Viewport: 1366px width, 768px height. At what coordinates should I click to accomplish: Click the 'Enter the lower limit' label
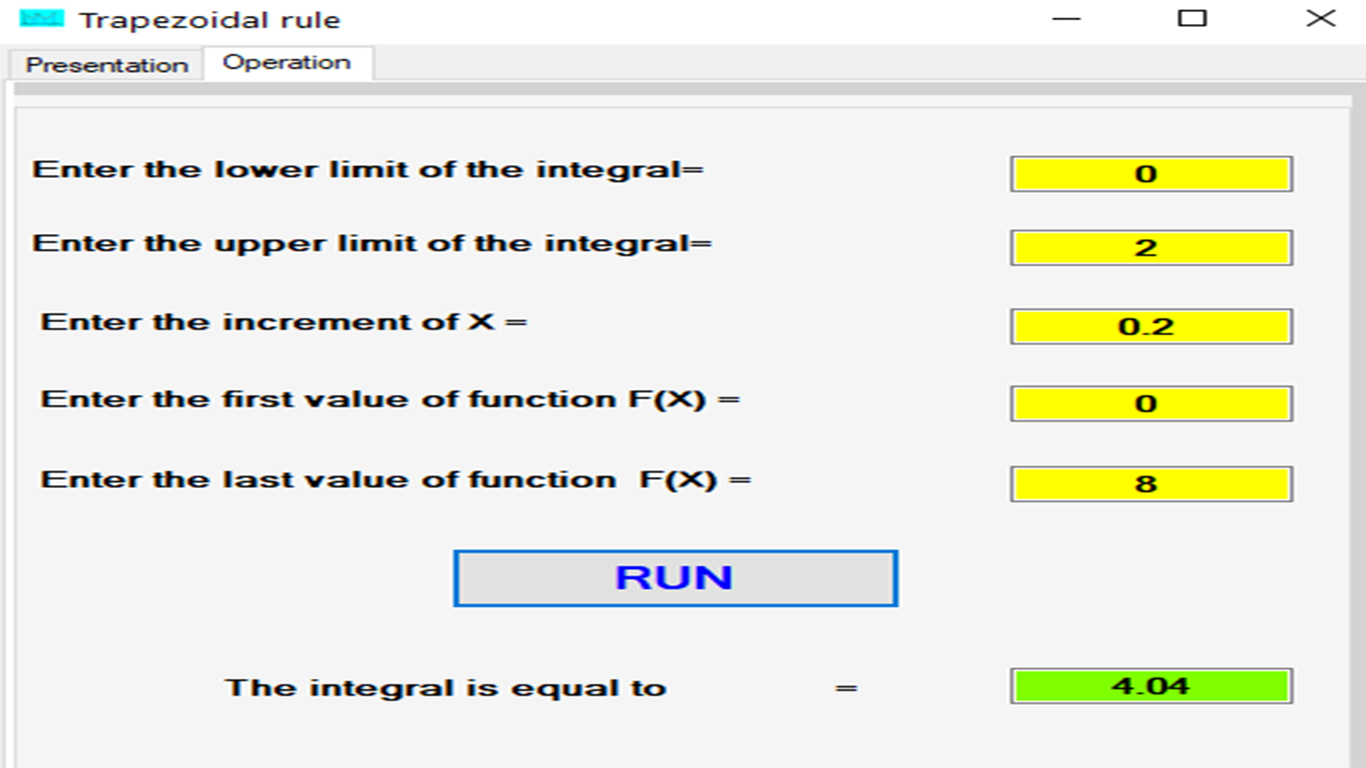coord(368,169)
